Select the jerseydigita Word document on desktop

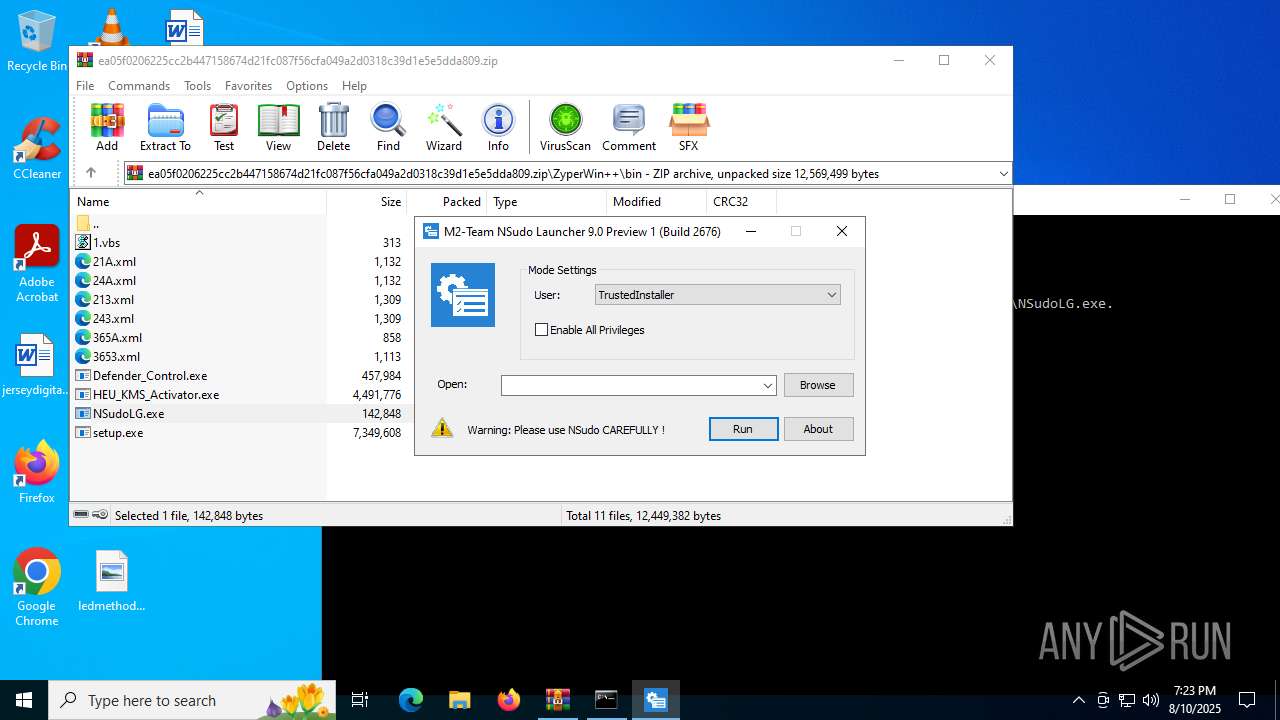point(35,365)
